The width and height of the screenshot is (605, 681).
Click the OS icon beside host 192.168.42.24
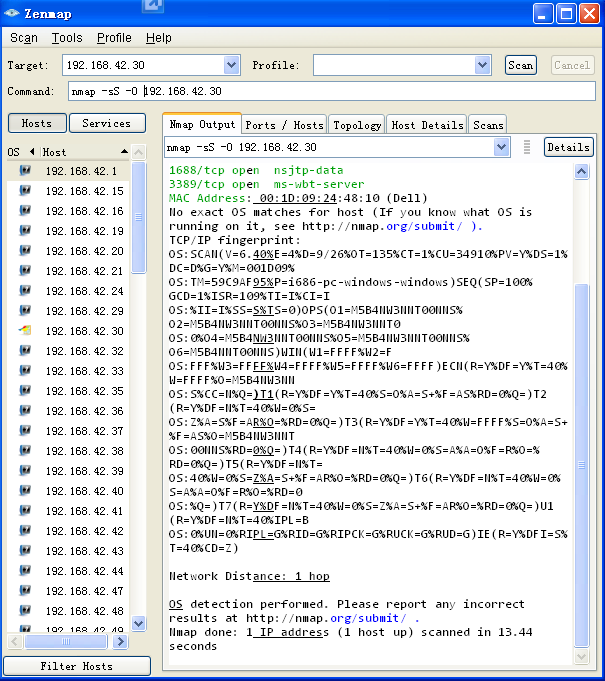click(25, 290)
